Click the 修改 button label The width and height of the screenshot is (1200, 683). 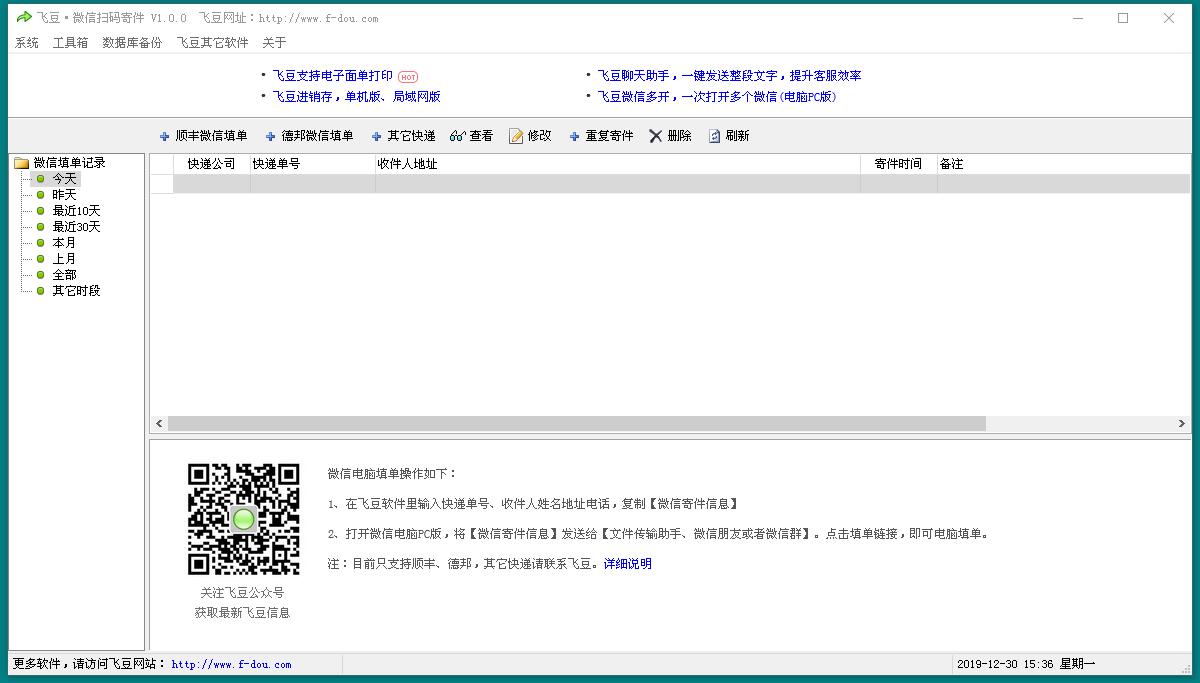click(x=539, y=136)
